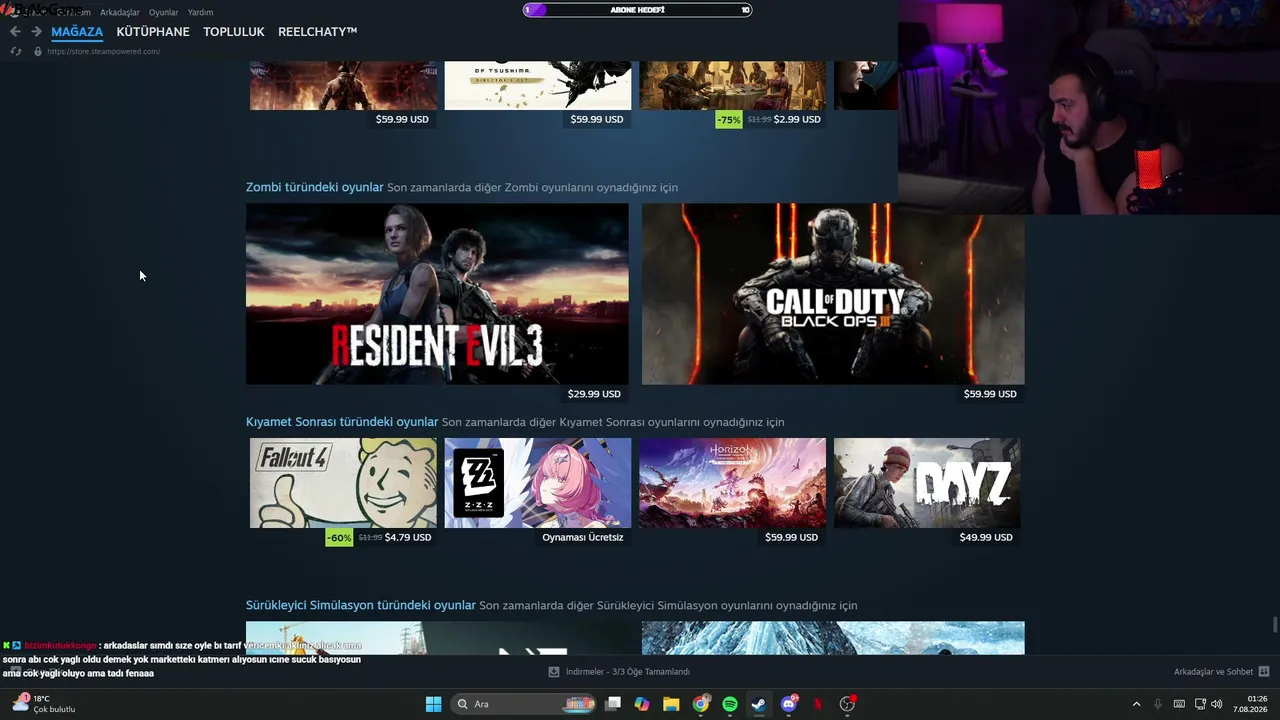The width and height of the screenshot is (1280, 720).
Task: Open Discord from the taskbar
Action: click(x=789, y=704)
